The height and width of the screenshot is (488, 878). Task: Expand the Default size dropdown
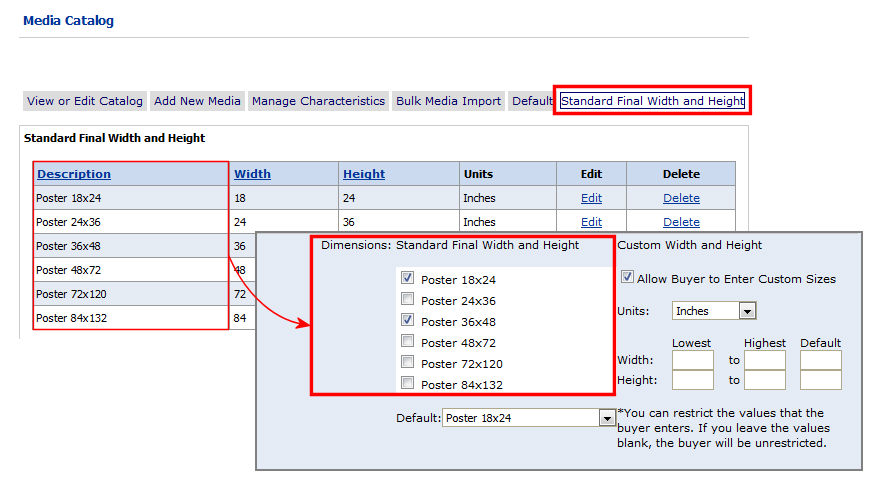click(606, 417)
